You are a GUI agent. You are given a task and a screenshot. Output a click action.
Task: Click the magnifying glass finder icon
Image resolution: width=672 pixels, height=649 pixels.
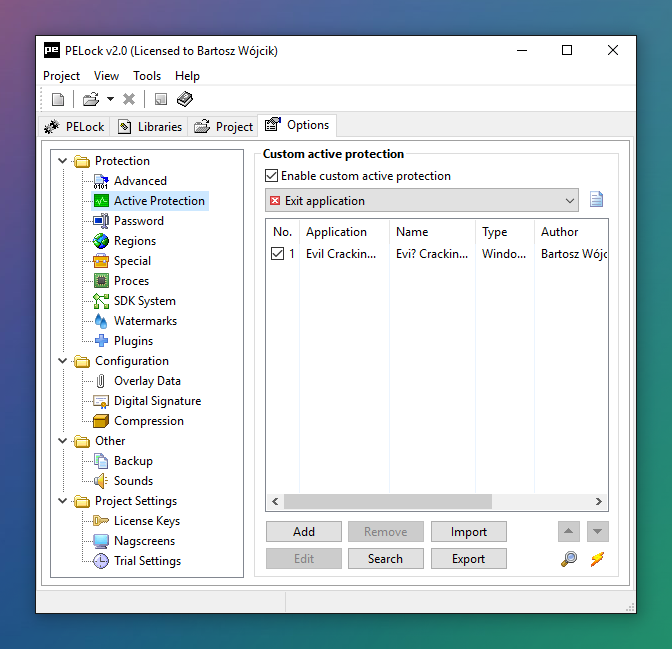click(569, 559)
